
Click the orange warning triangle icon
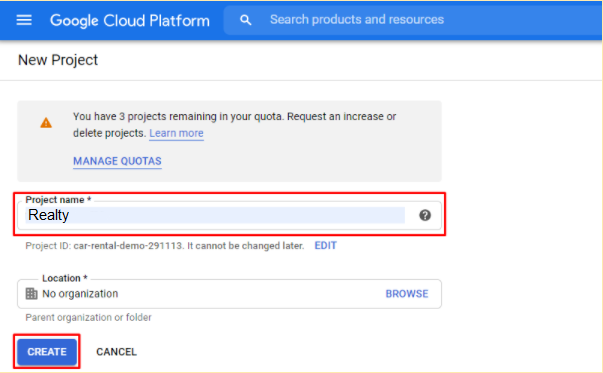[46, 123]
